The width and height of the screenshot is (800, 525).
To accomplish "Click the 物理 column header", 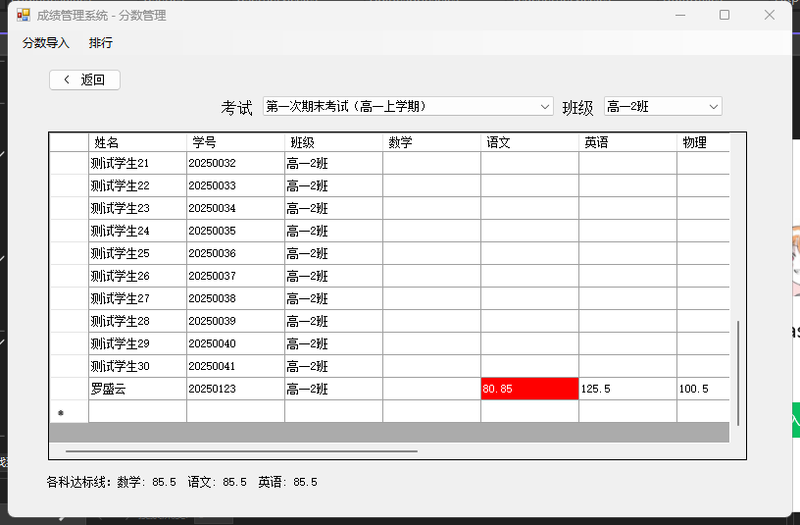I will (x=703, y=142).
